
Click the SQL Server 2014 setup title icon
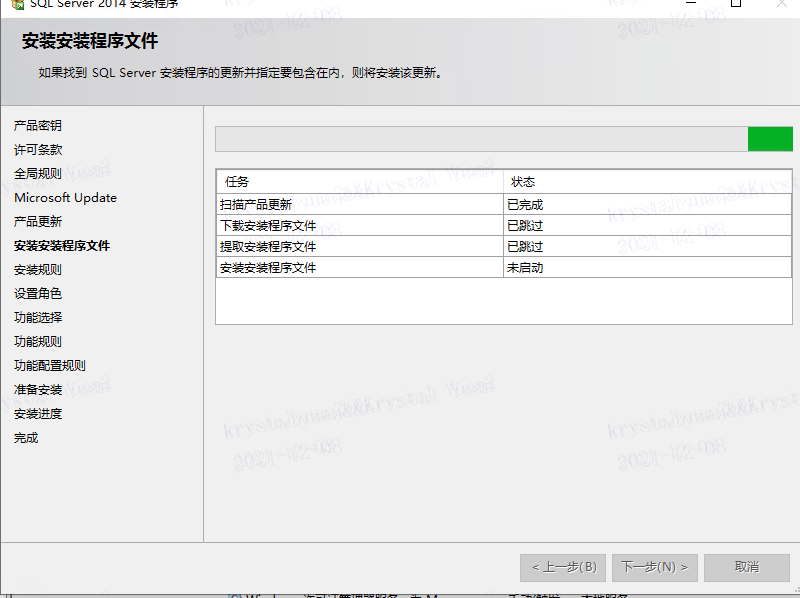[18, 5]
